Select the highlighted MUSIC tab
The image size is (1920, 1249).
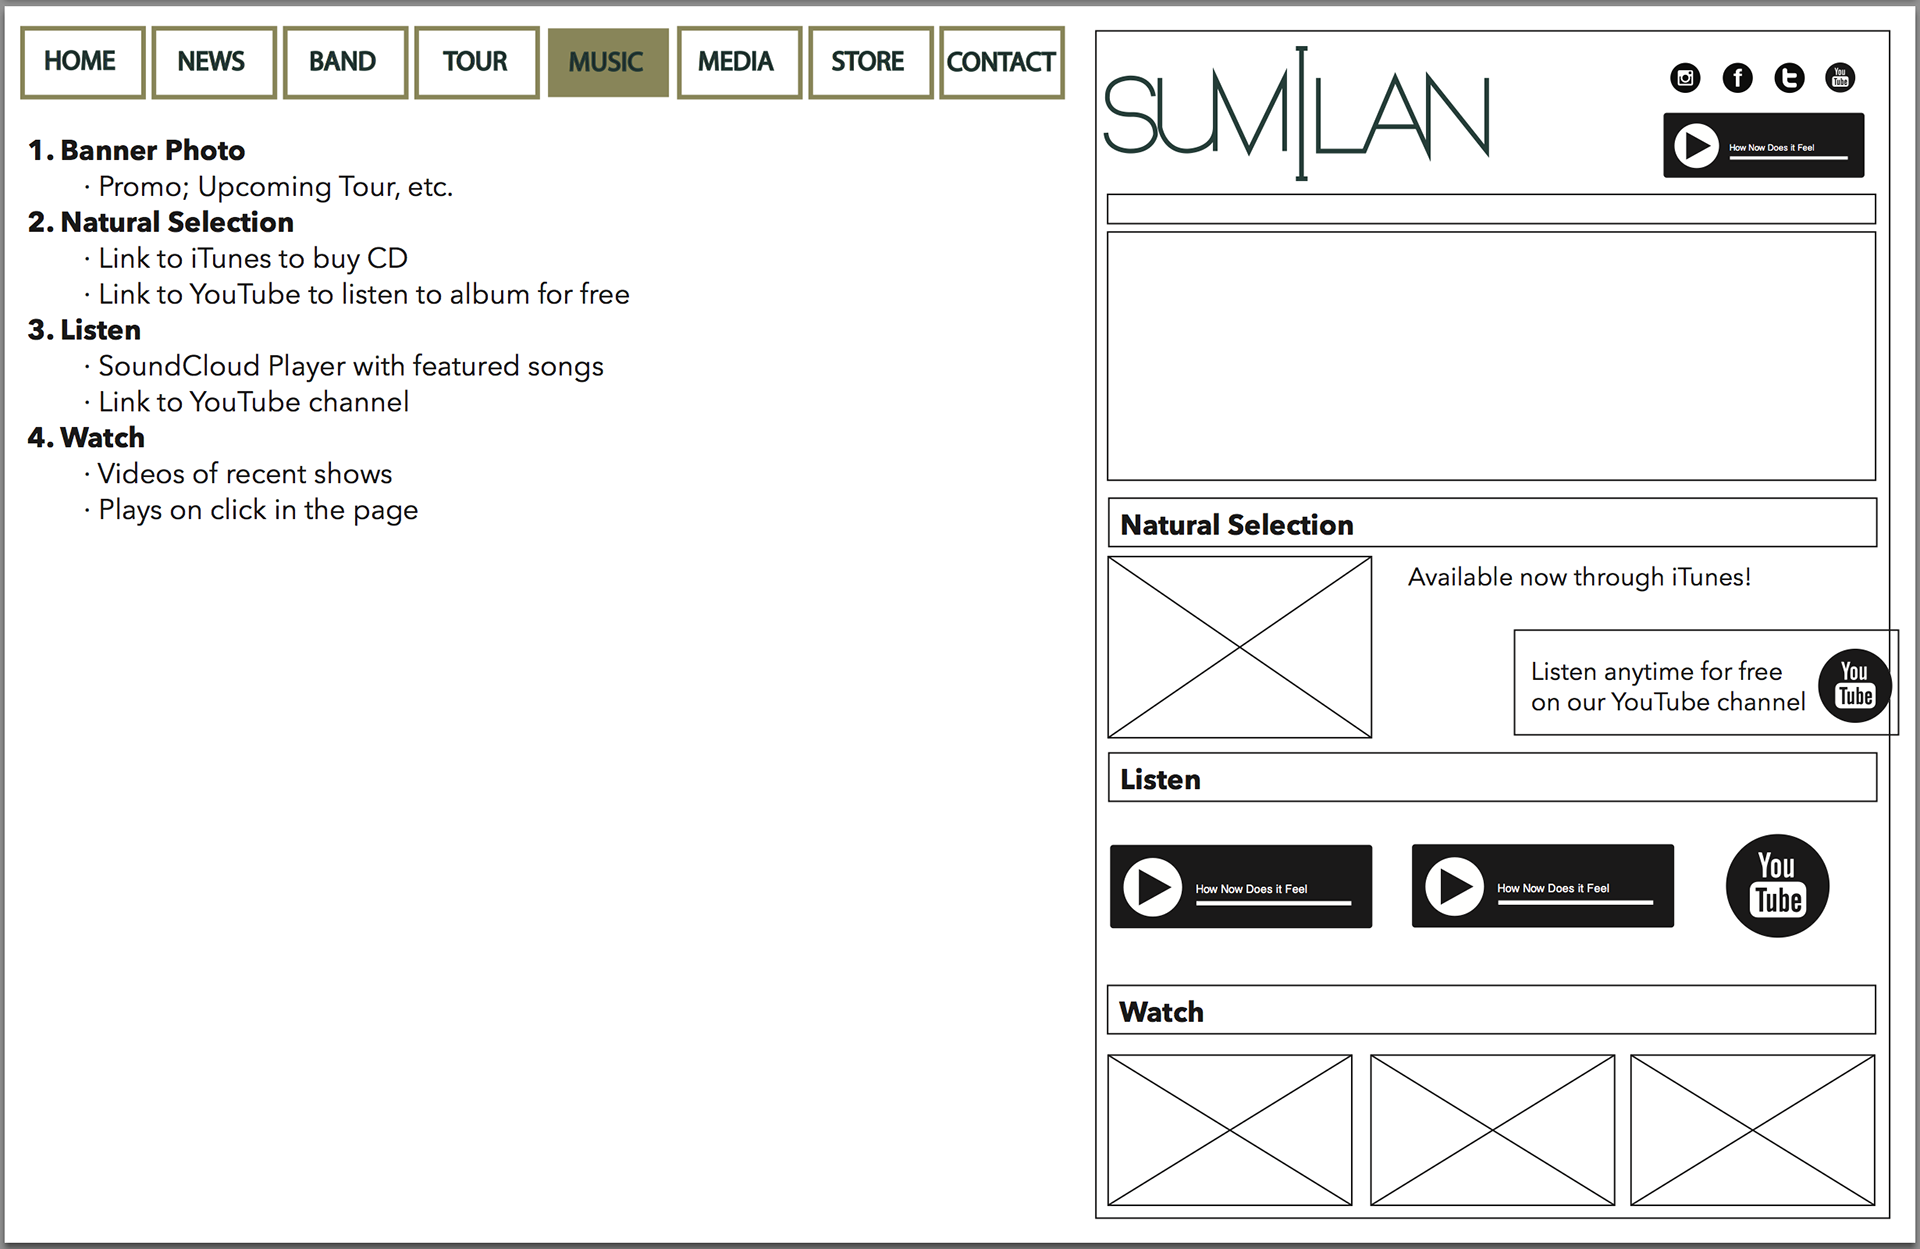607,62
